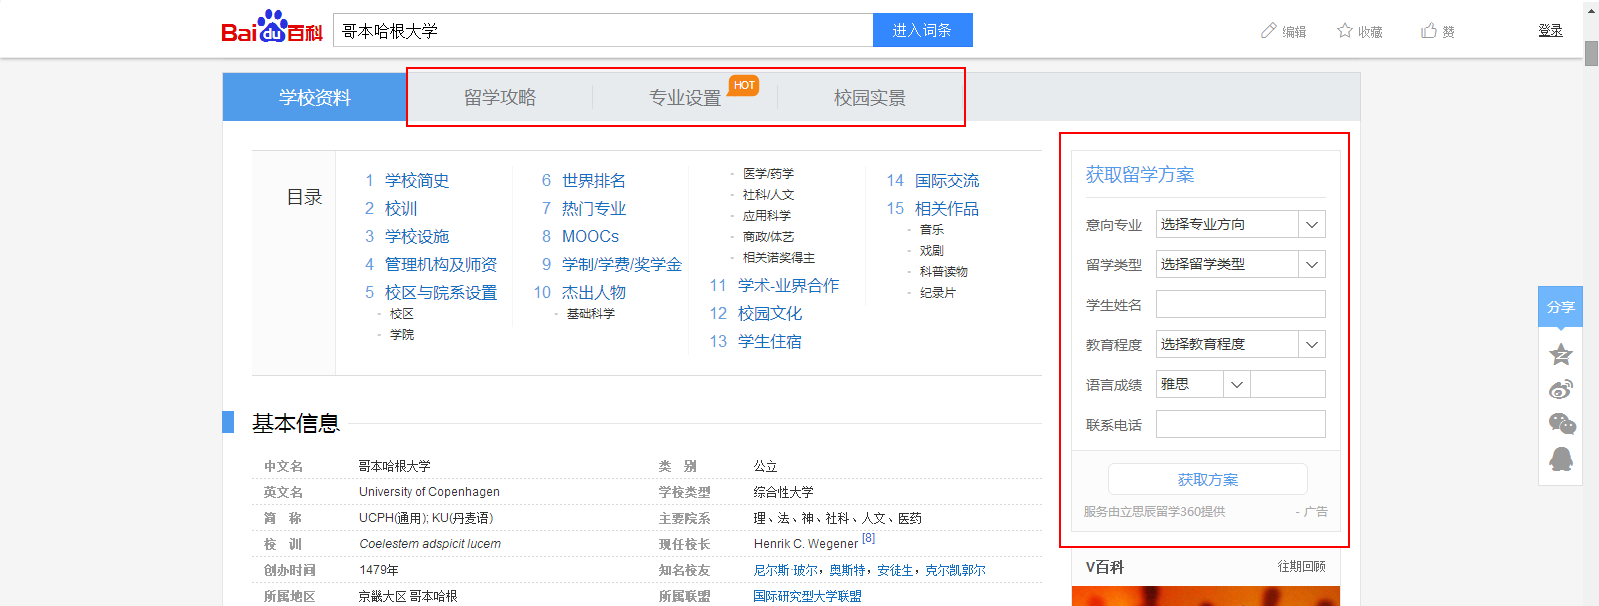Open the 留学类型 dropdown
Screen dimensions: 1599x606
(x=1241, y=264)
